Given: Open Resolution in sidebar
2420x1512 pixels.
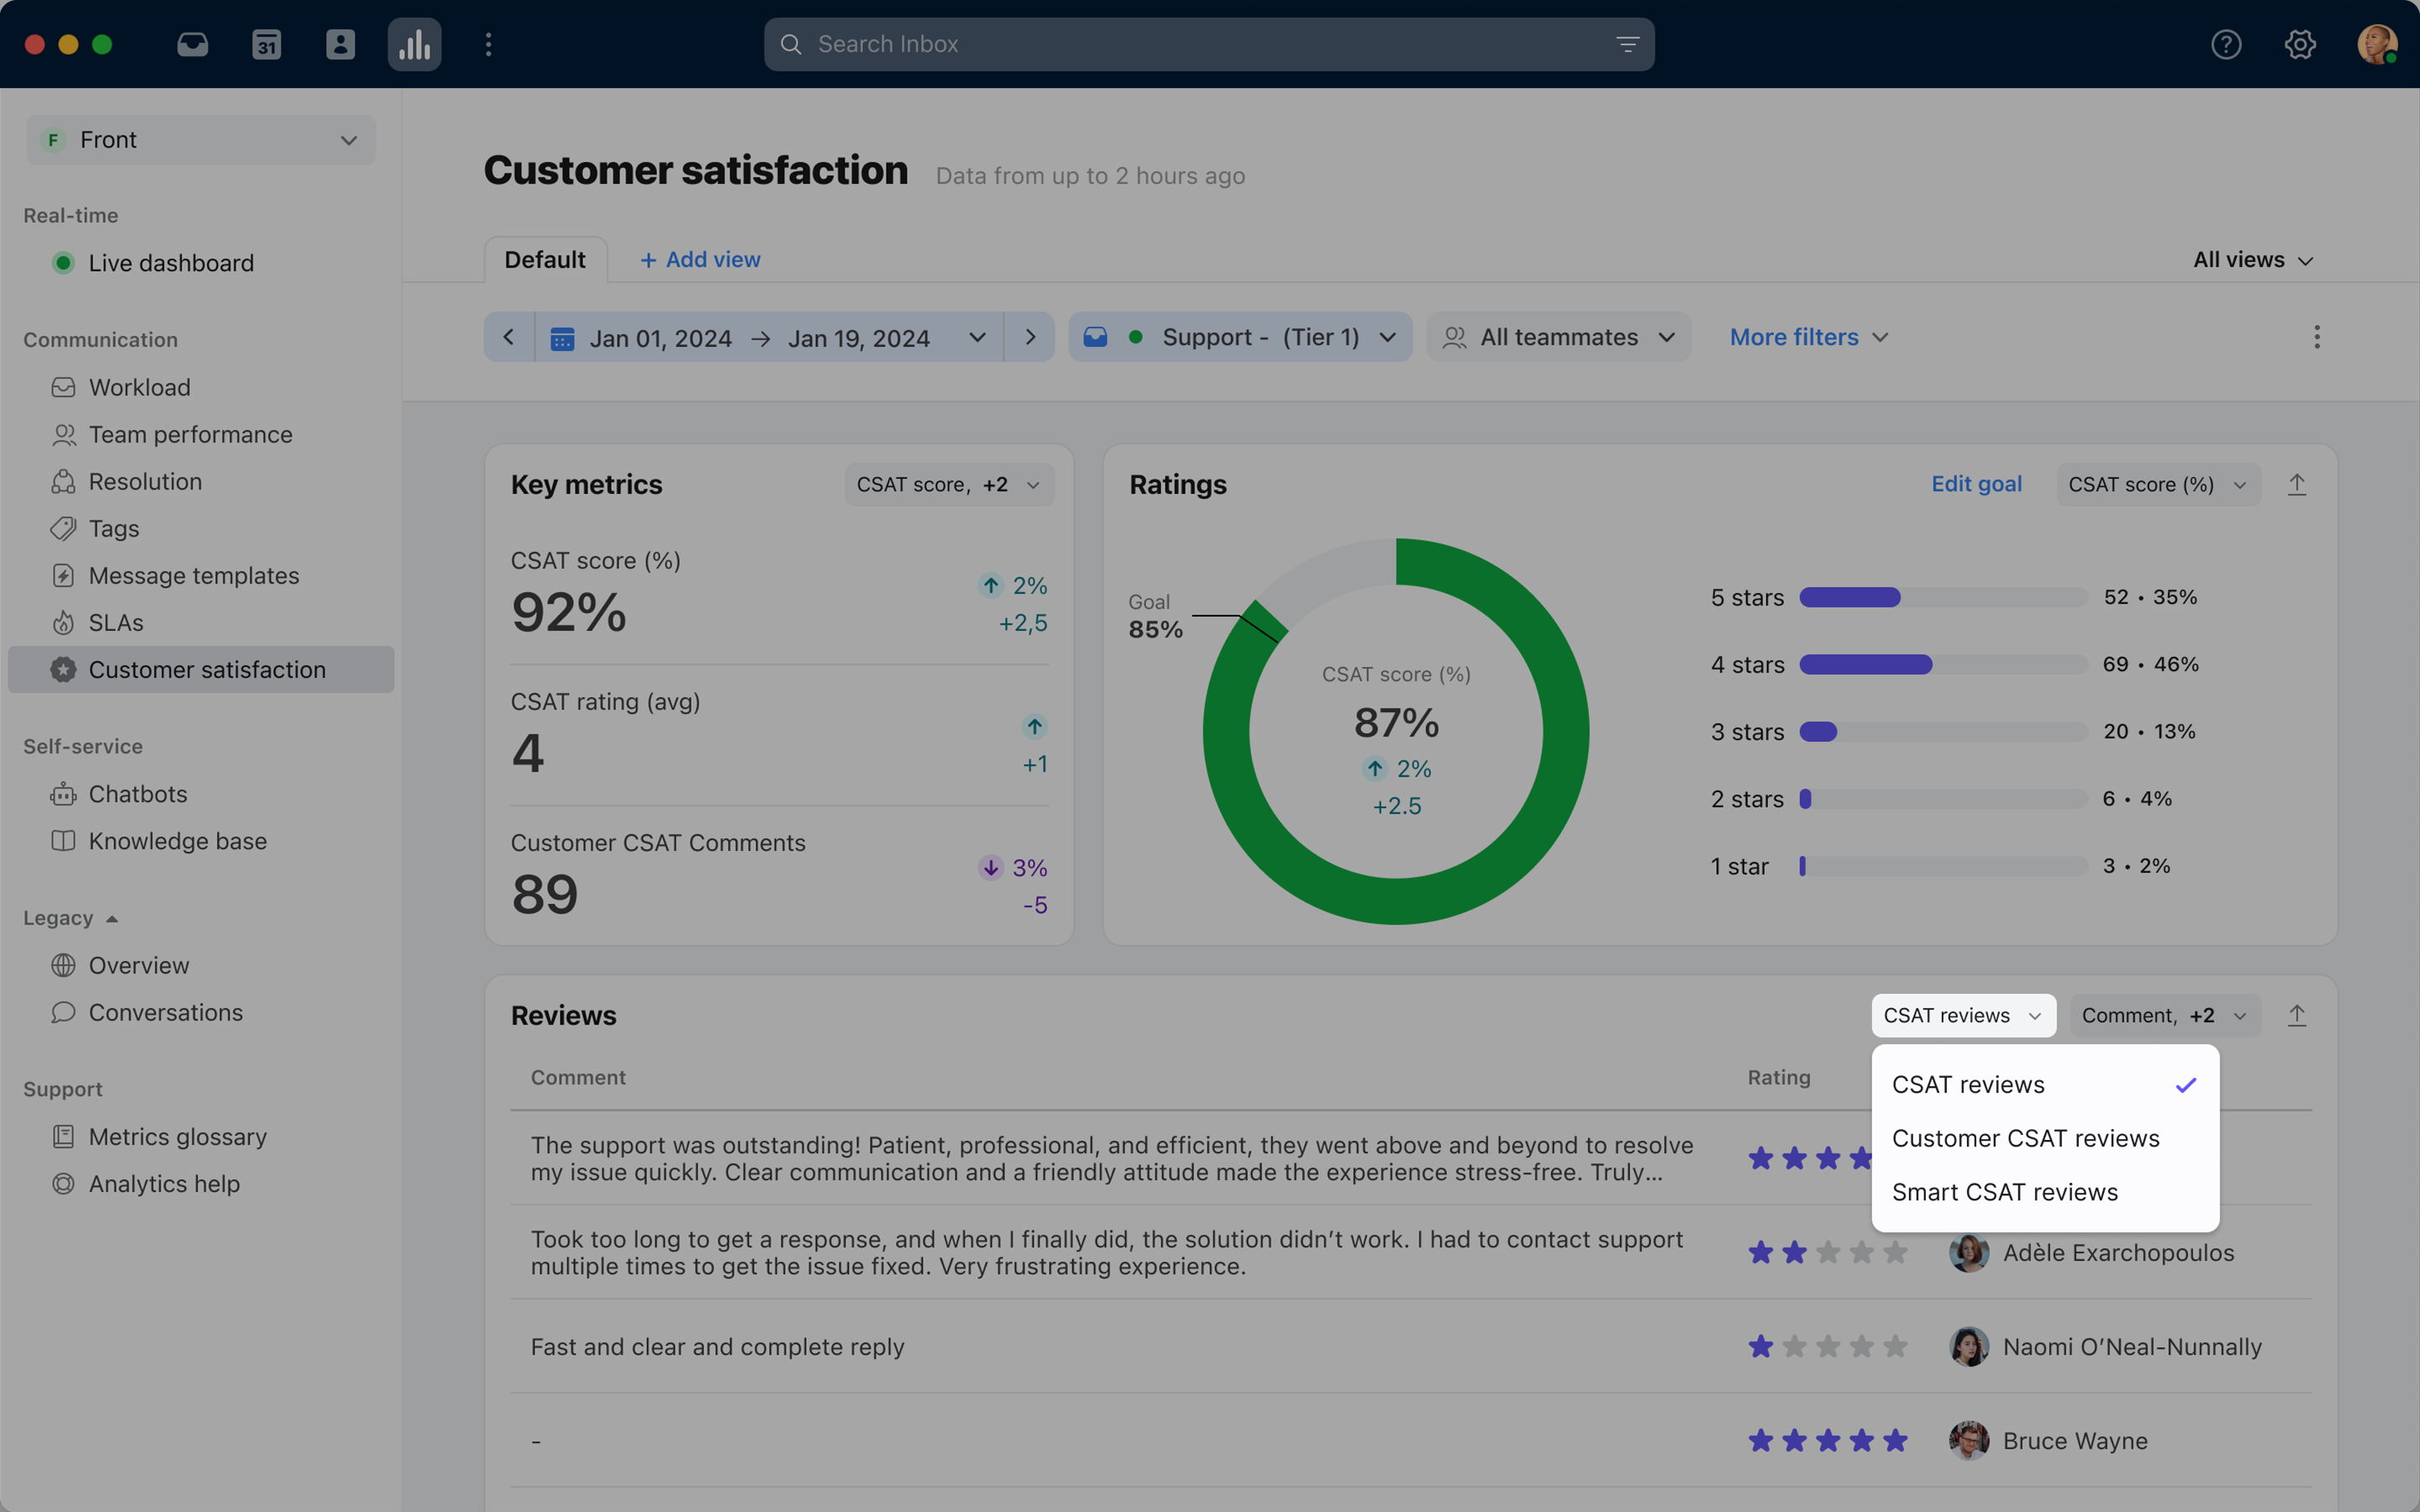Looking at the screenshot, I should click(x=200, y=481).
